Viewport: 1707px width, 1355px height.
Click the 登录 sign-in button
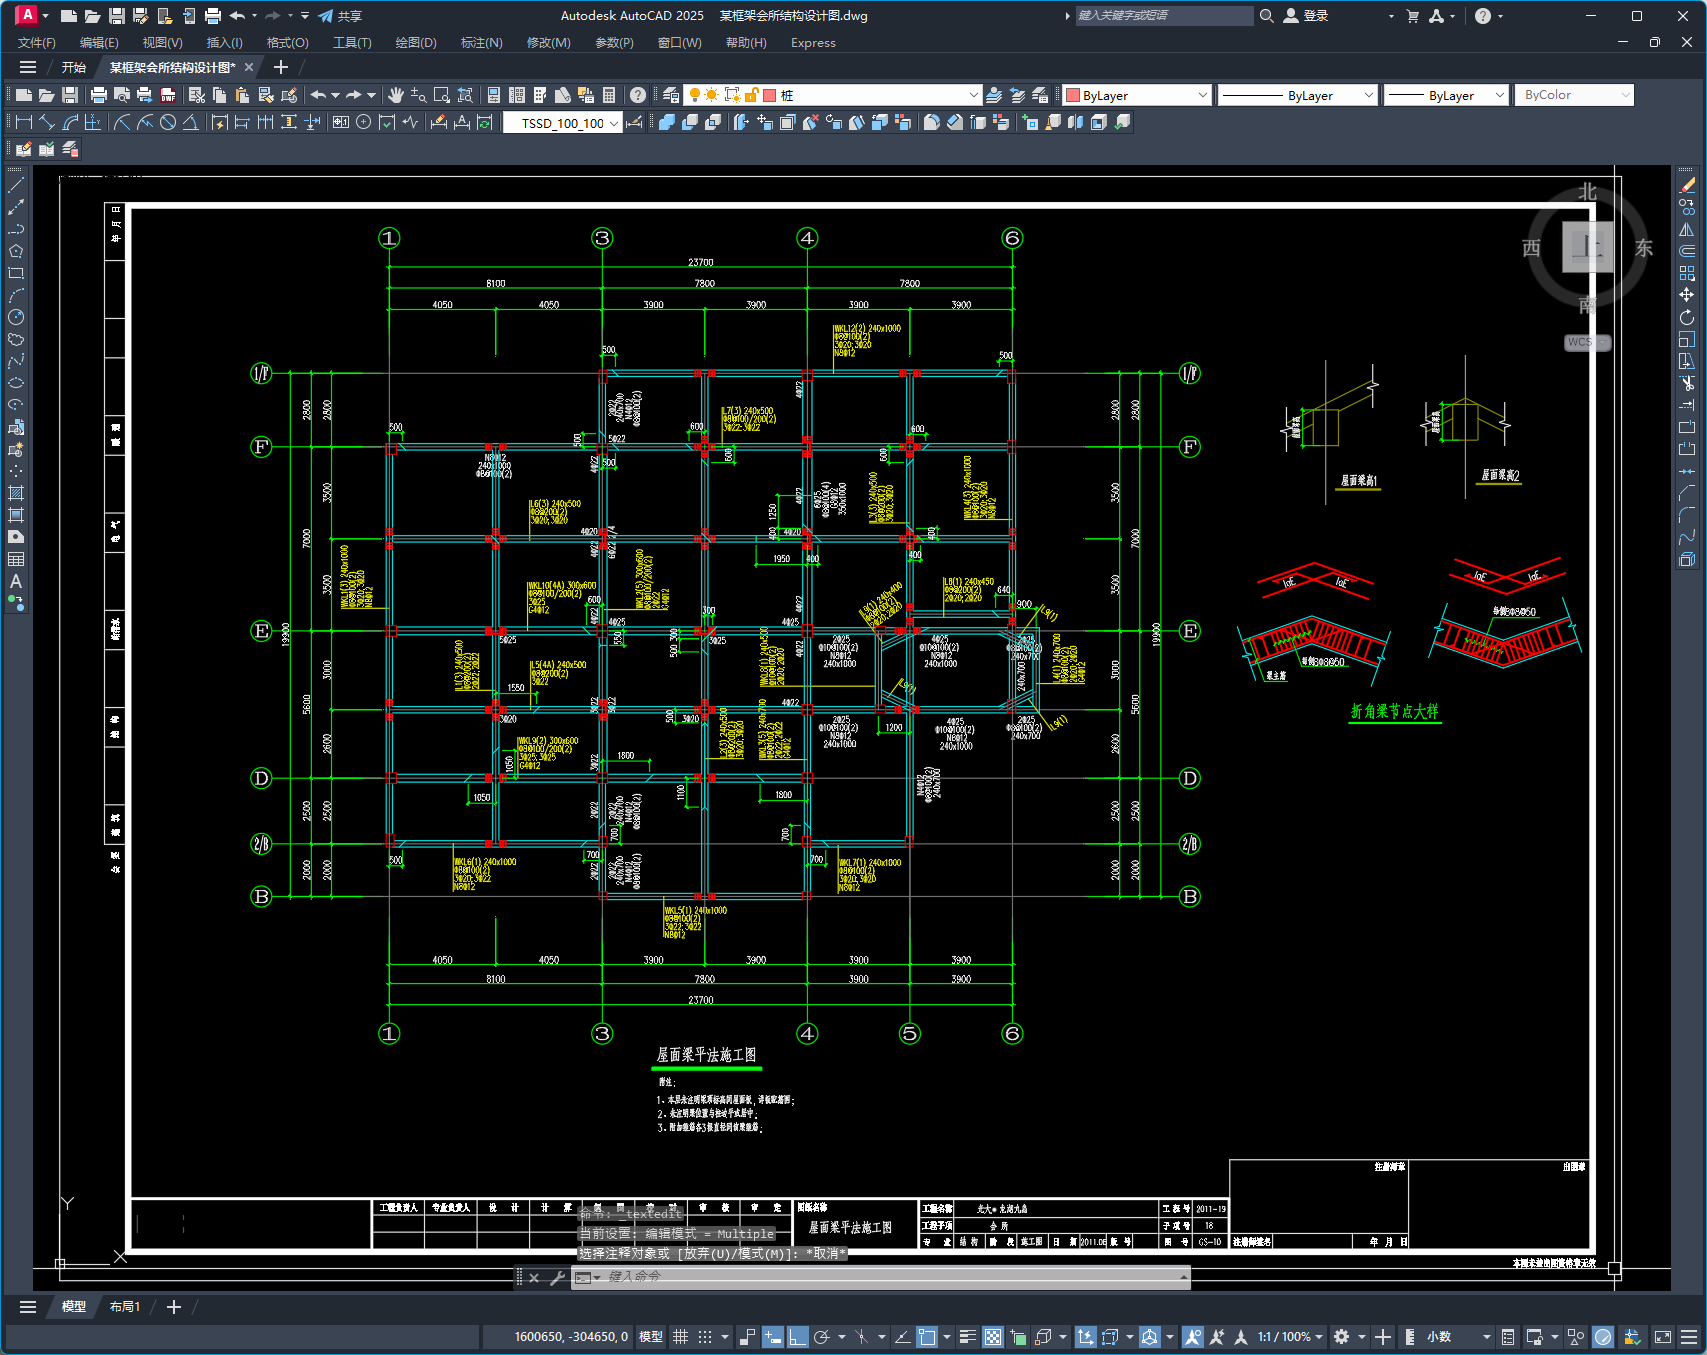pos(1306,16)
